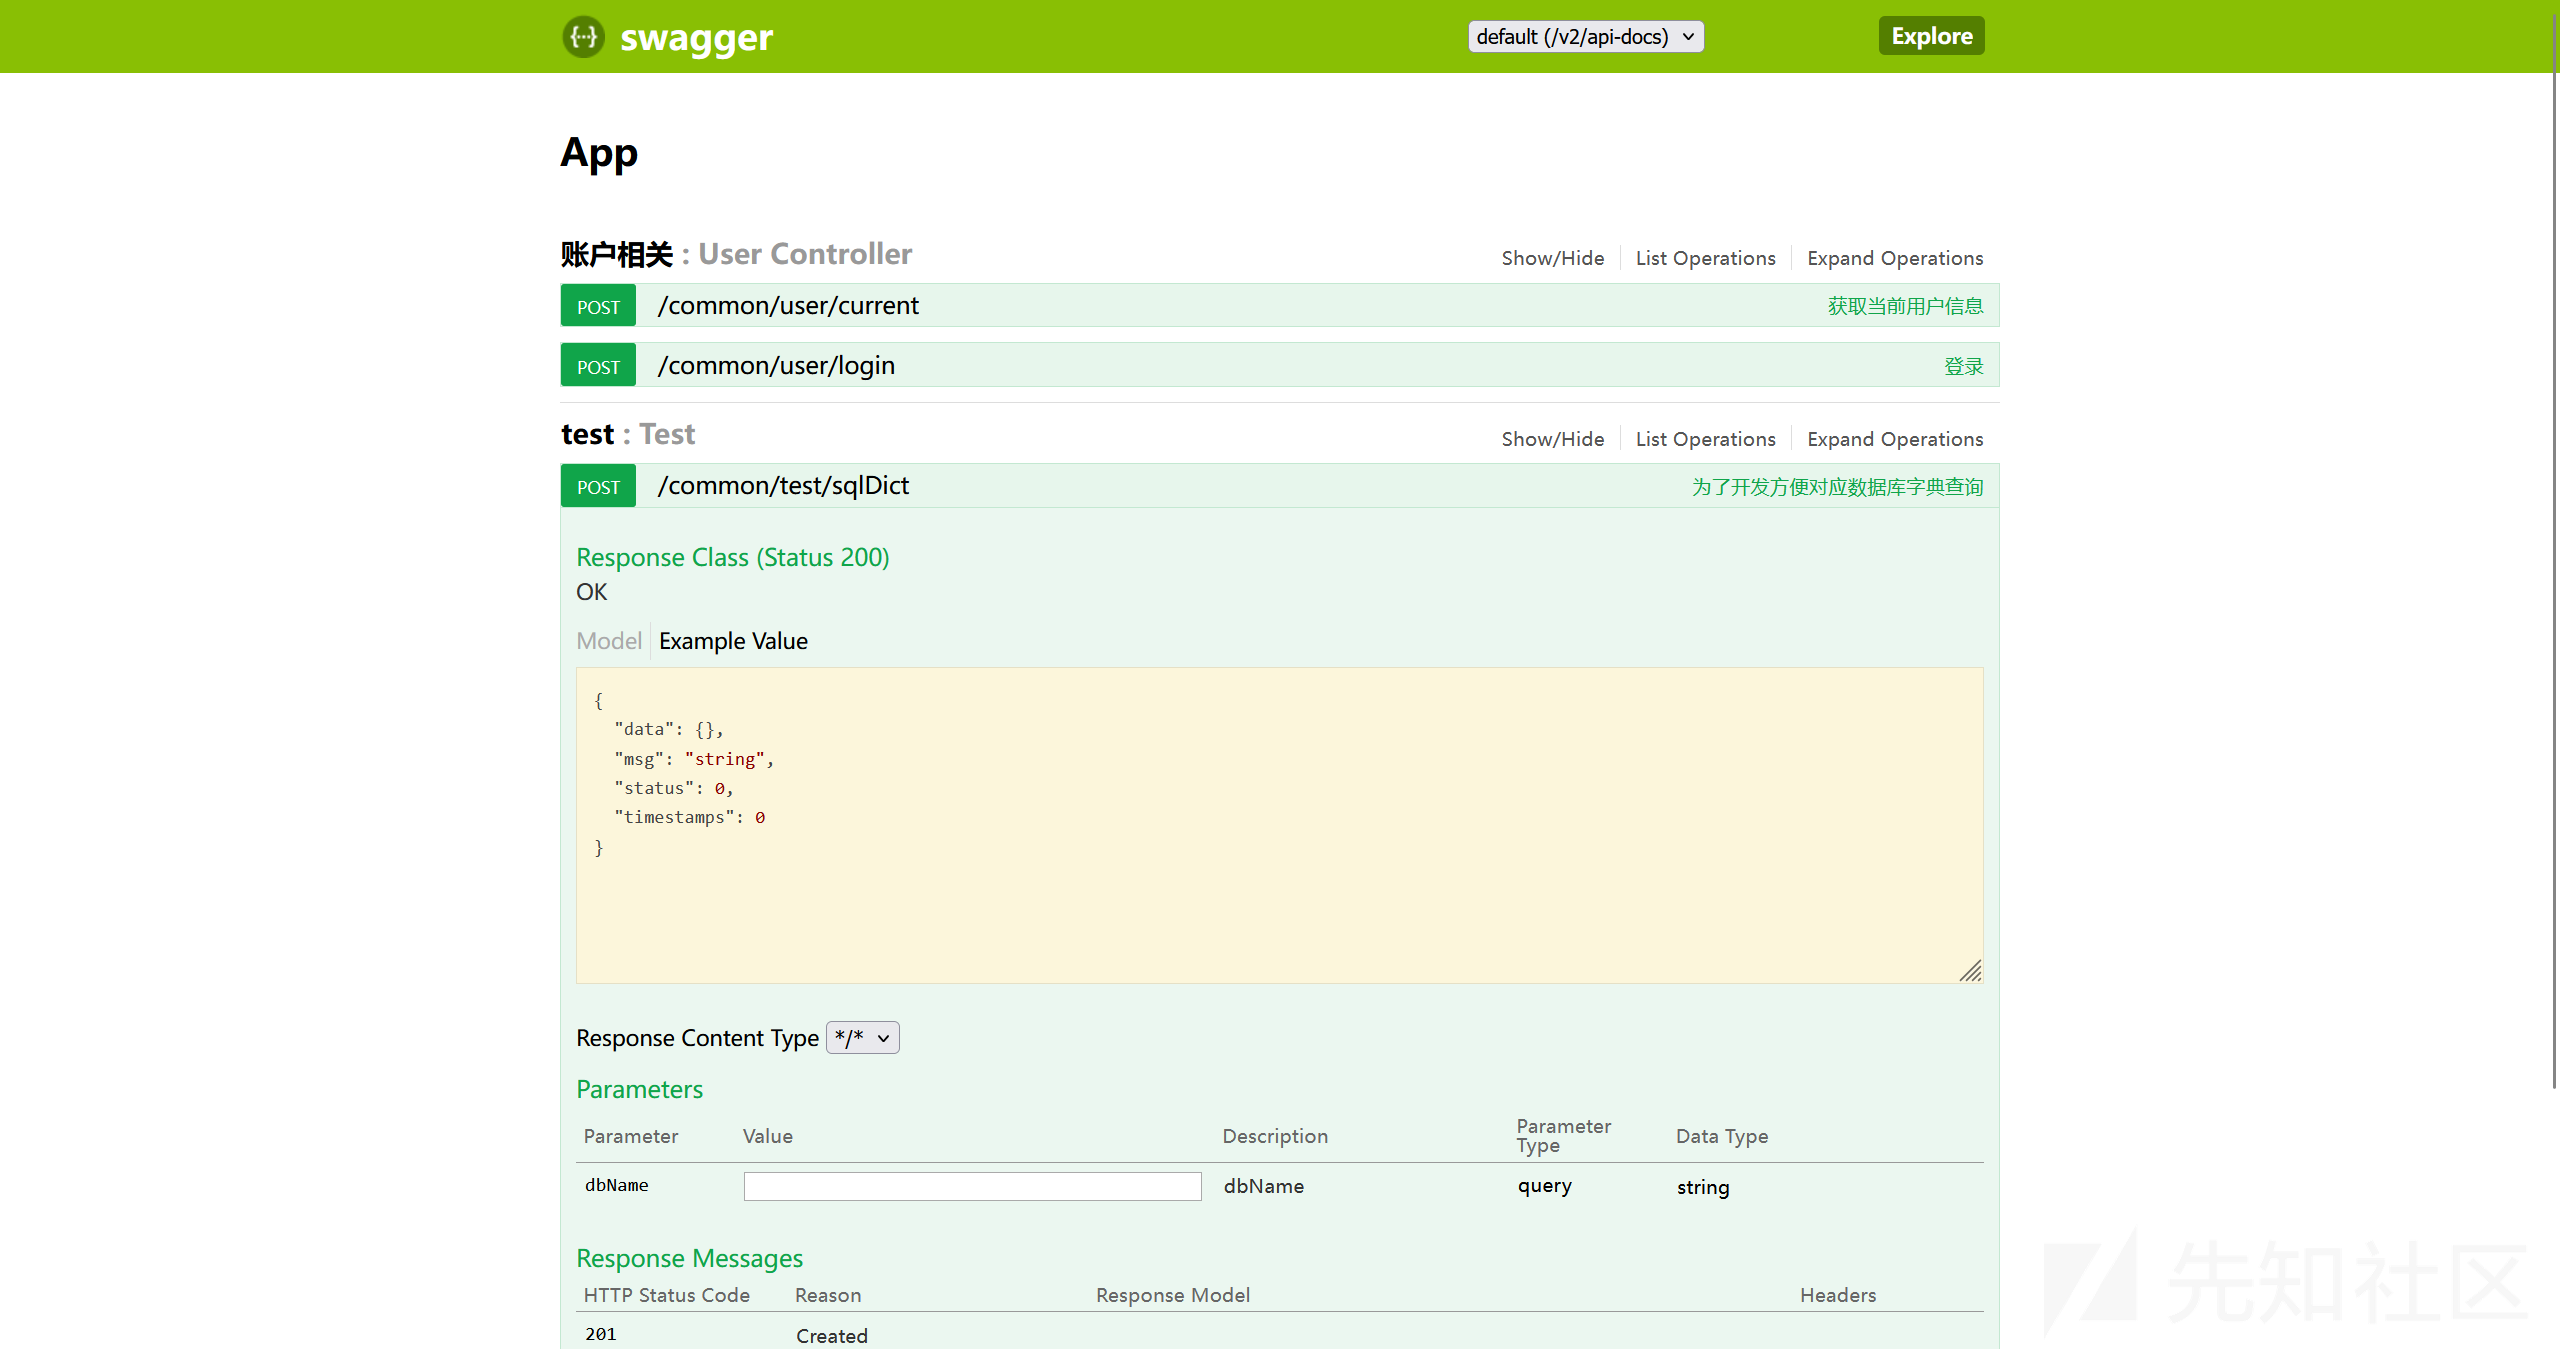
Task: Click the 'dbName' description cell
Action: [x=1264, y=1186]
